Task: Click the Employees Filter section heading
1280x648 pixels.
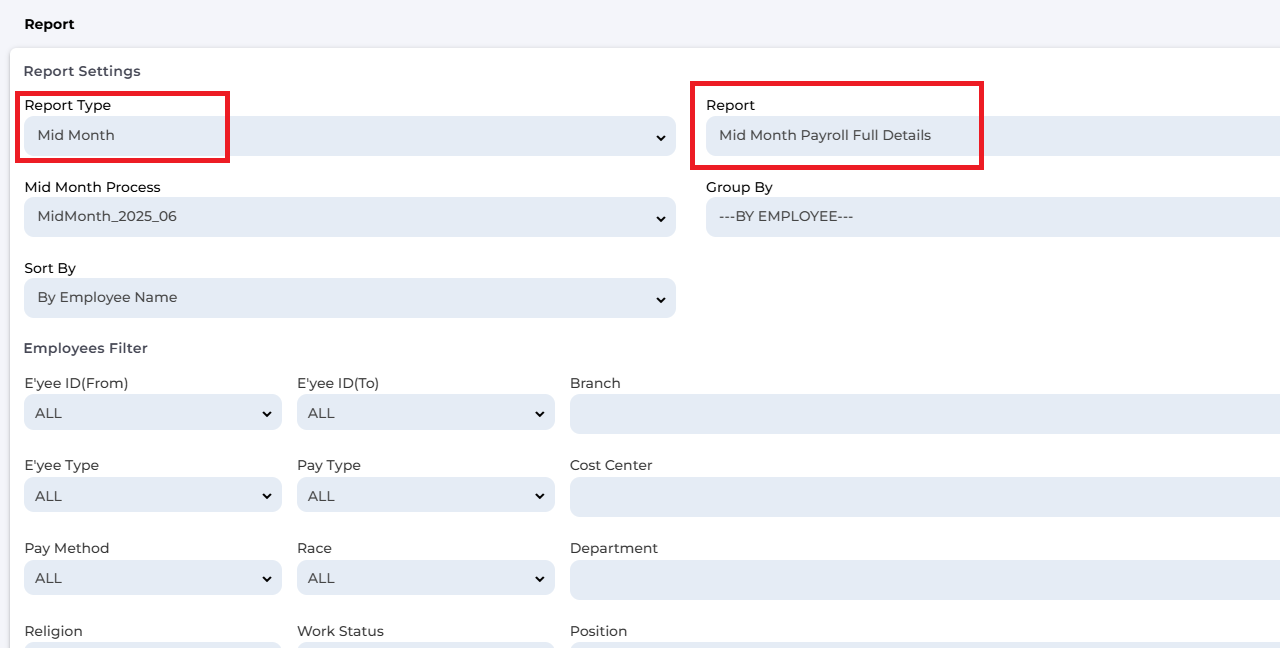Action: click(86, 348)
